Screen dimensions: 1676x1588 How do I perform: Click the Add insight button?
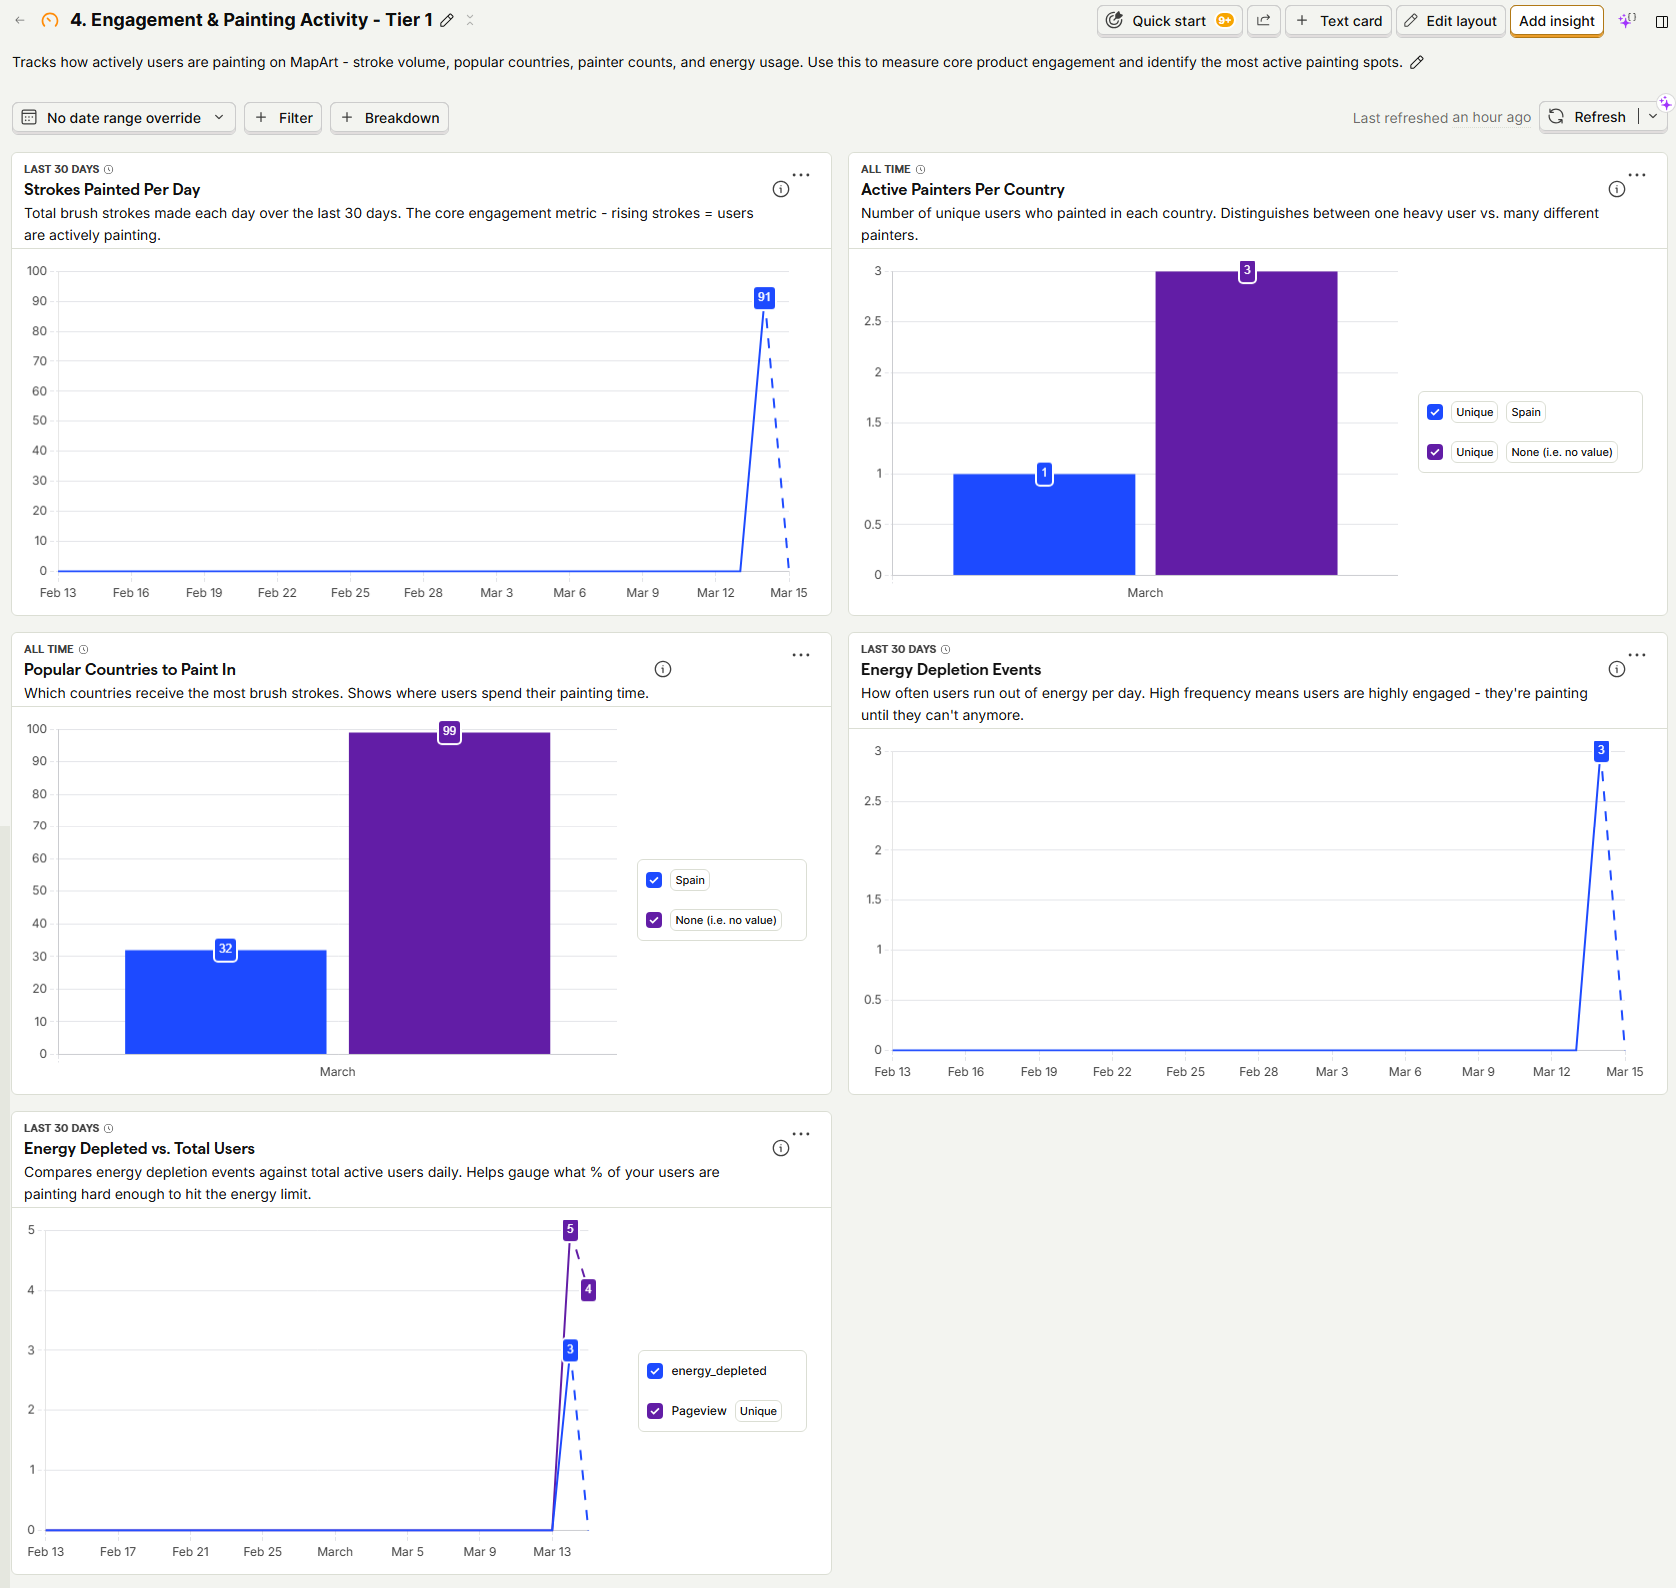point(1556,20)
